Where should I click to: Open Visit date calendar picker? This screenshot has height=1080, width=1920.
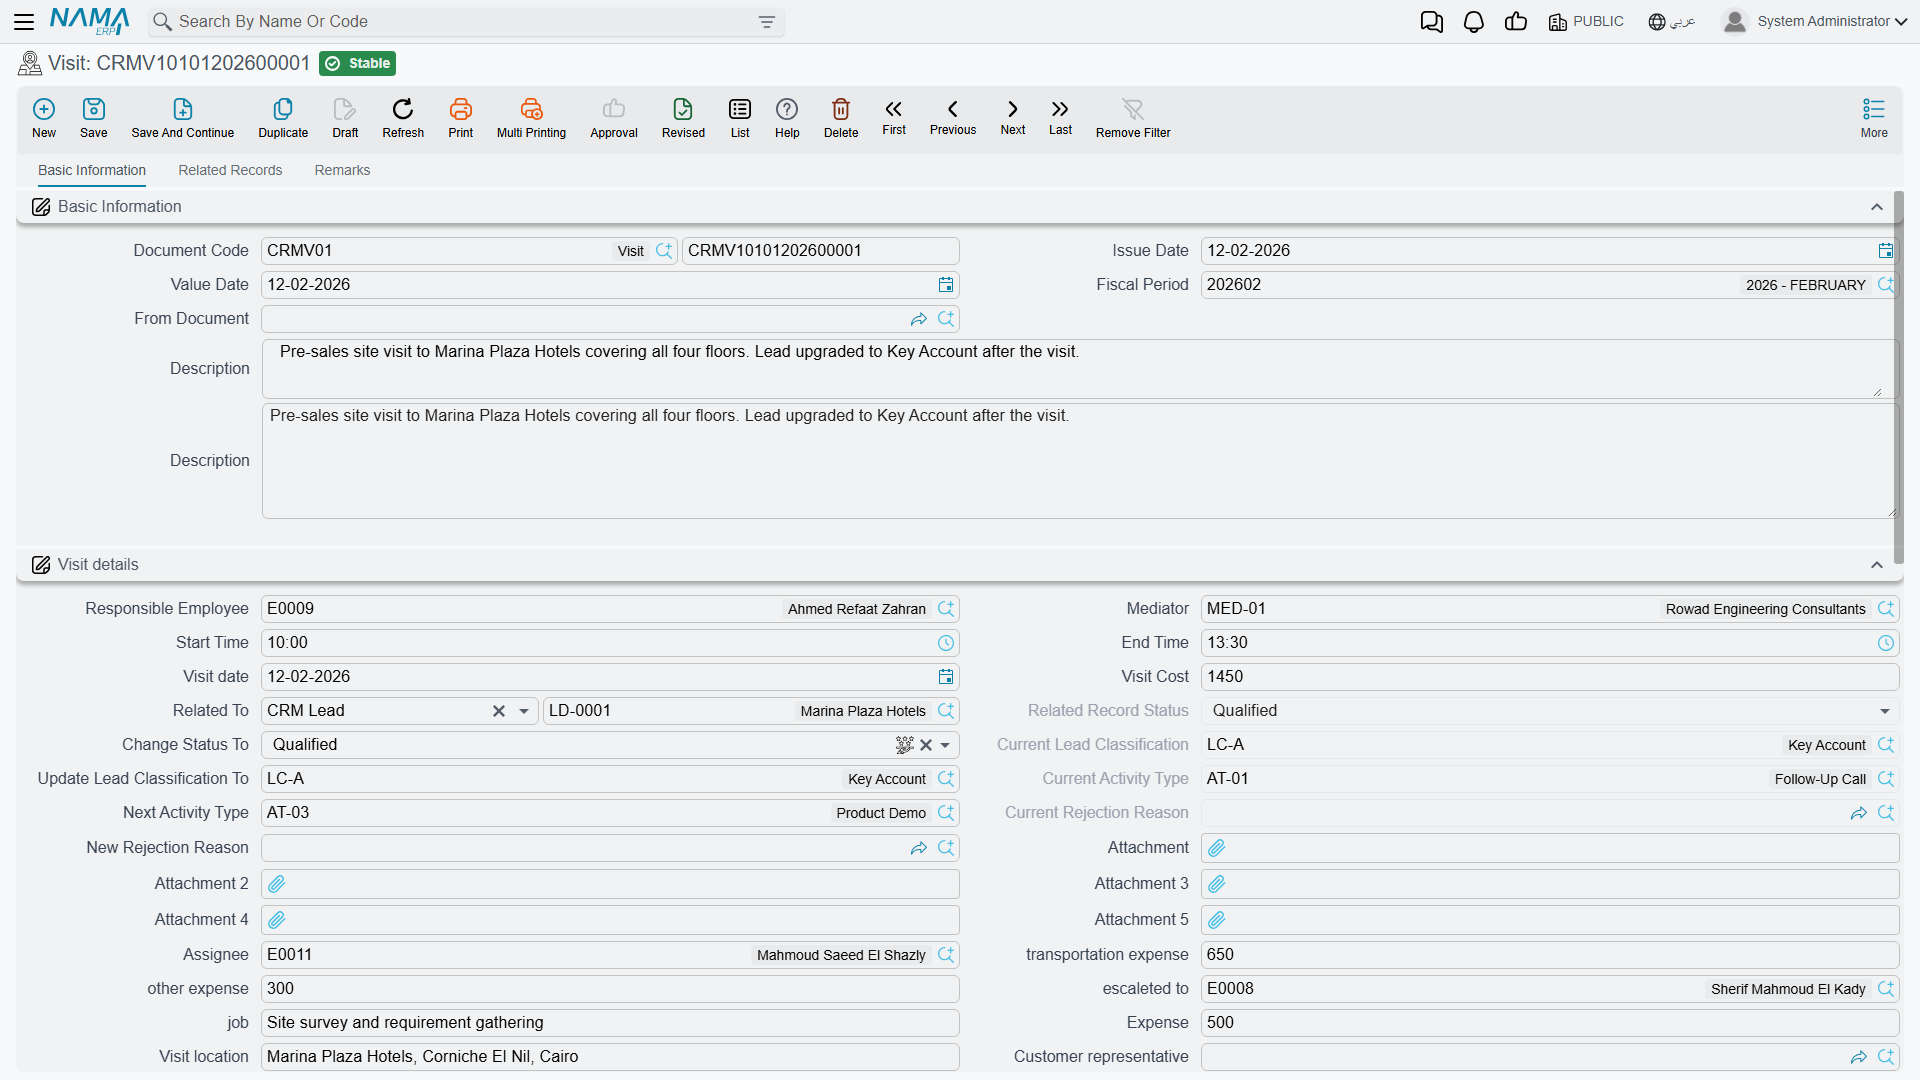click(946, 677)
